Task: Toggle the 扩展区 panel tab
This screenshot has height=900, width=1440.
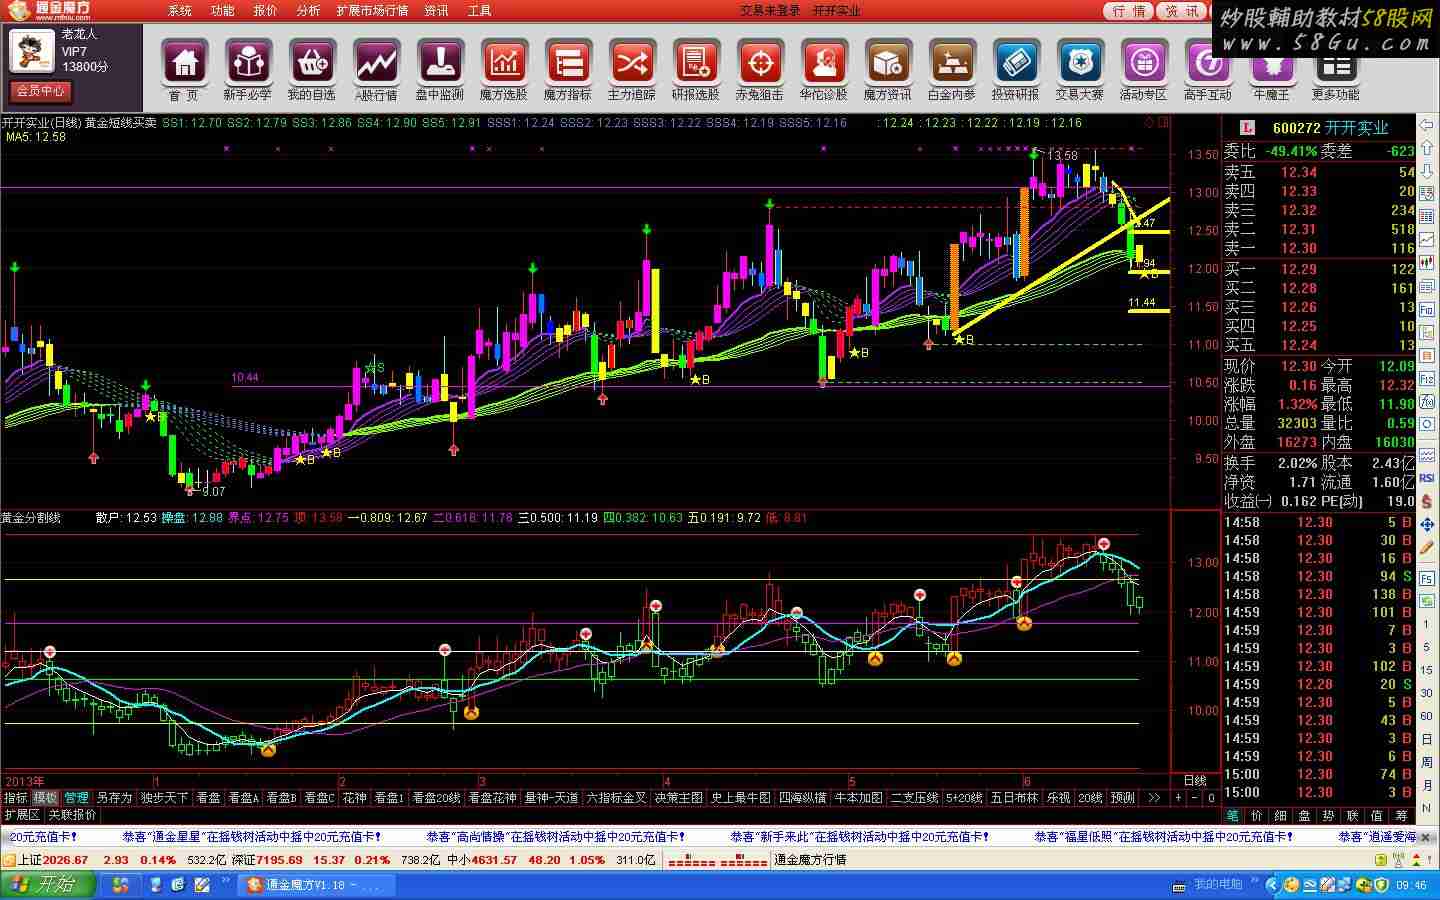Action: tap(22, 815)
